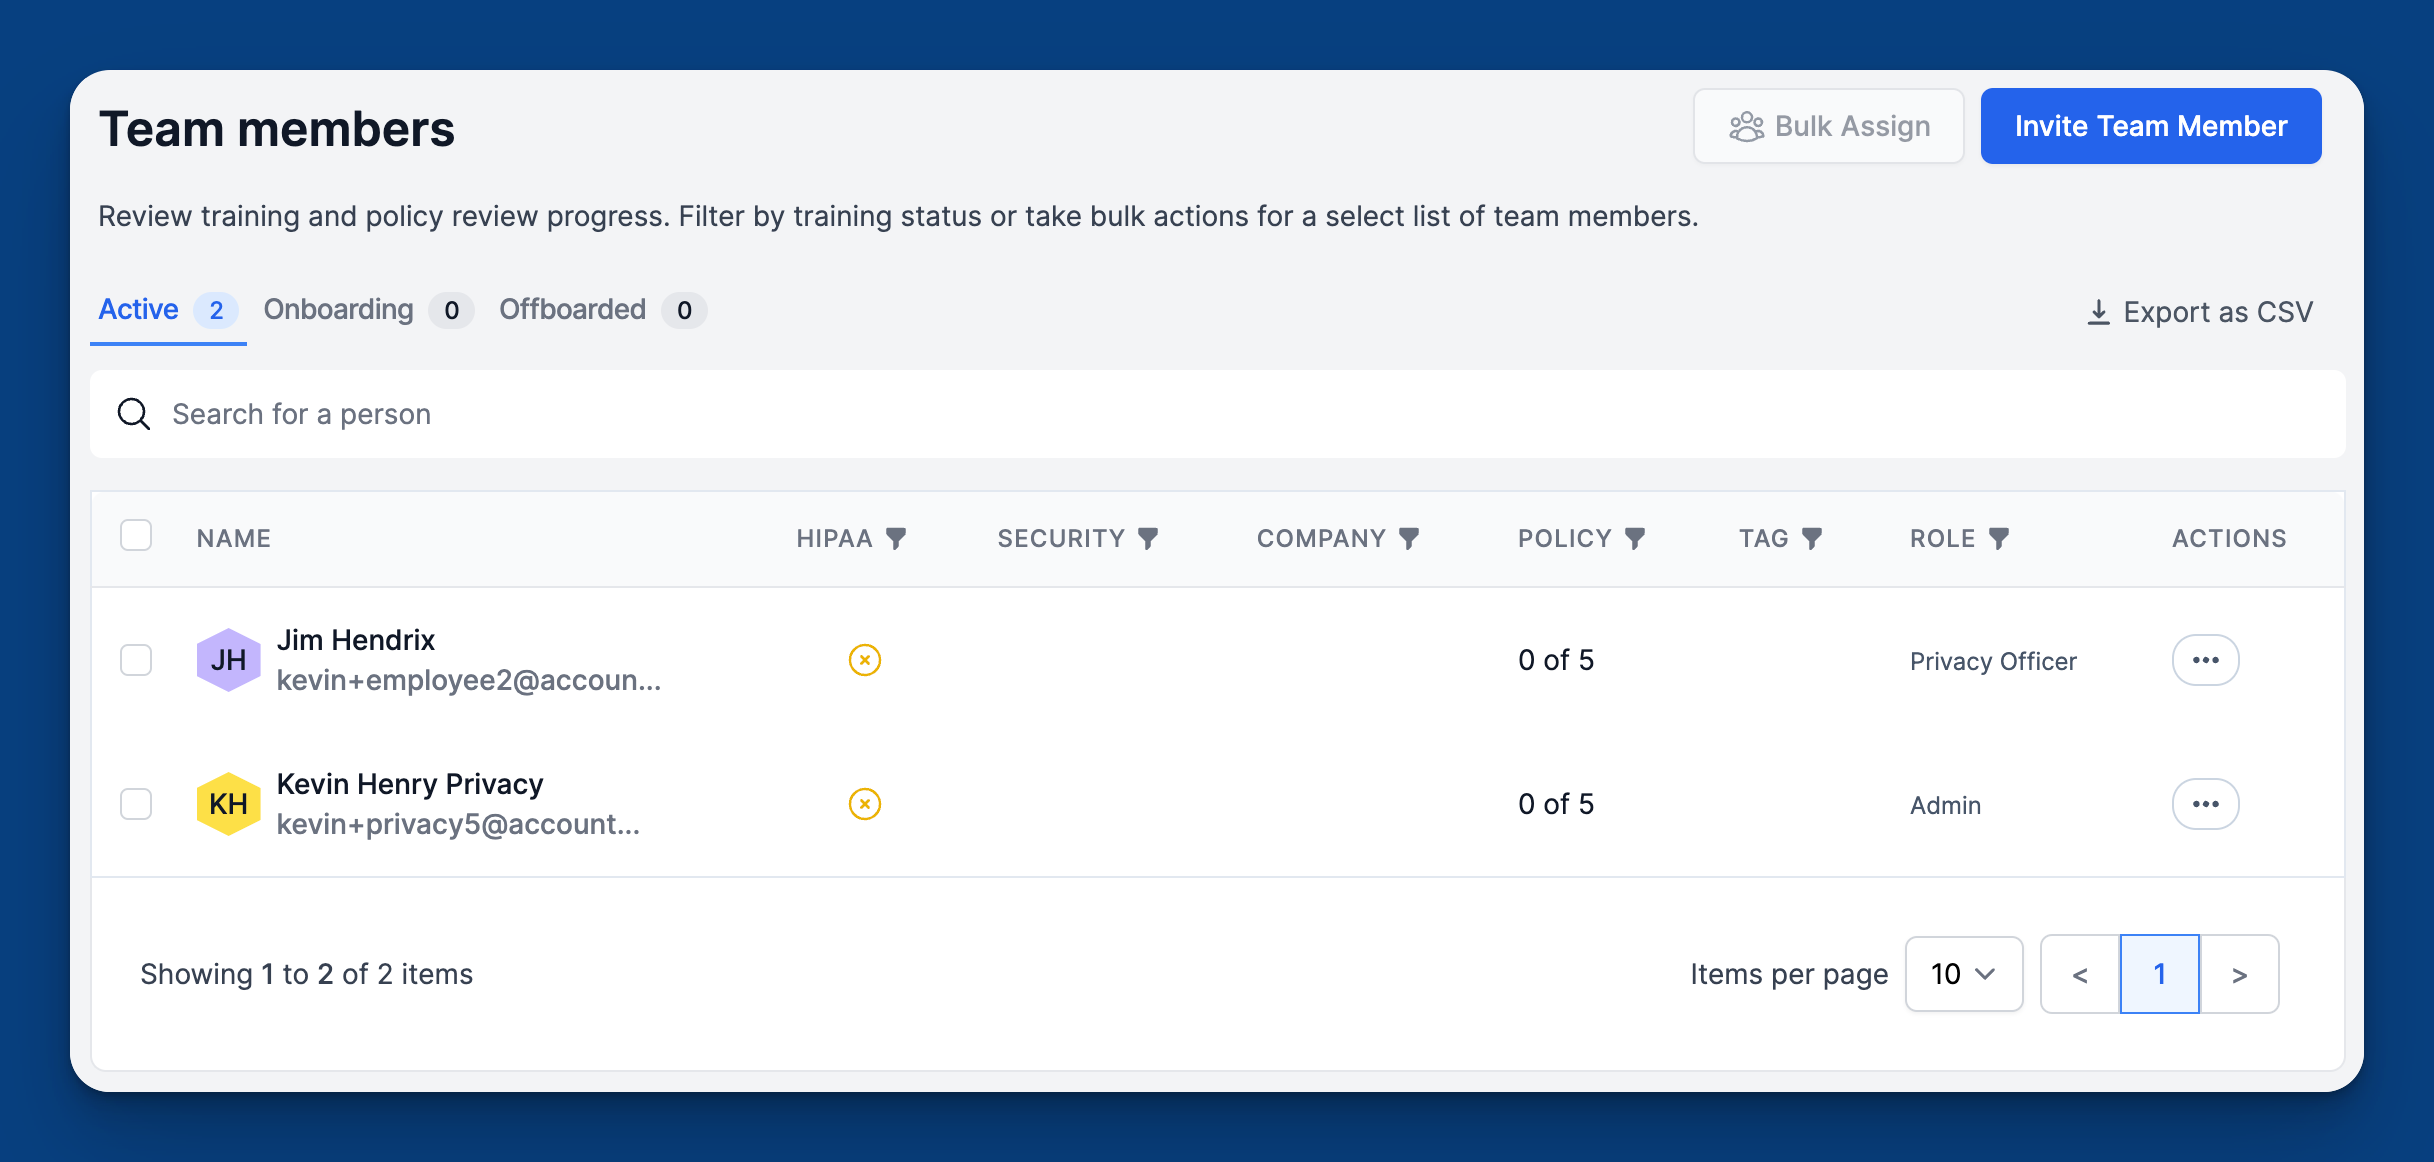
Task: Open actions menu for Jim Hendrix
Action: point(2206,660)
